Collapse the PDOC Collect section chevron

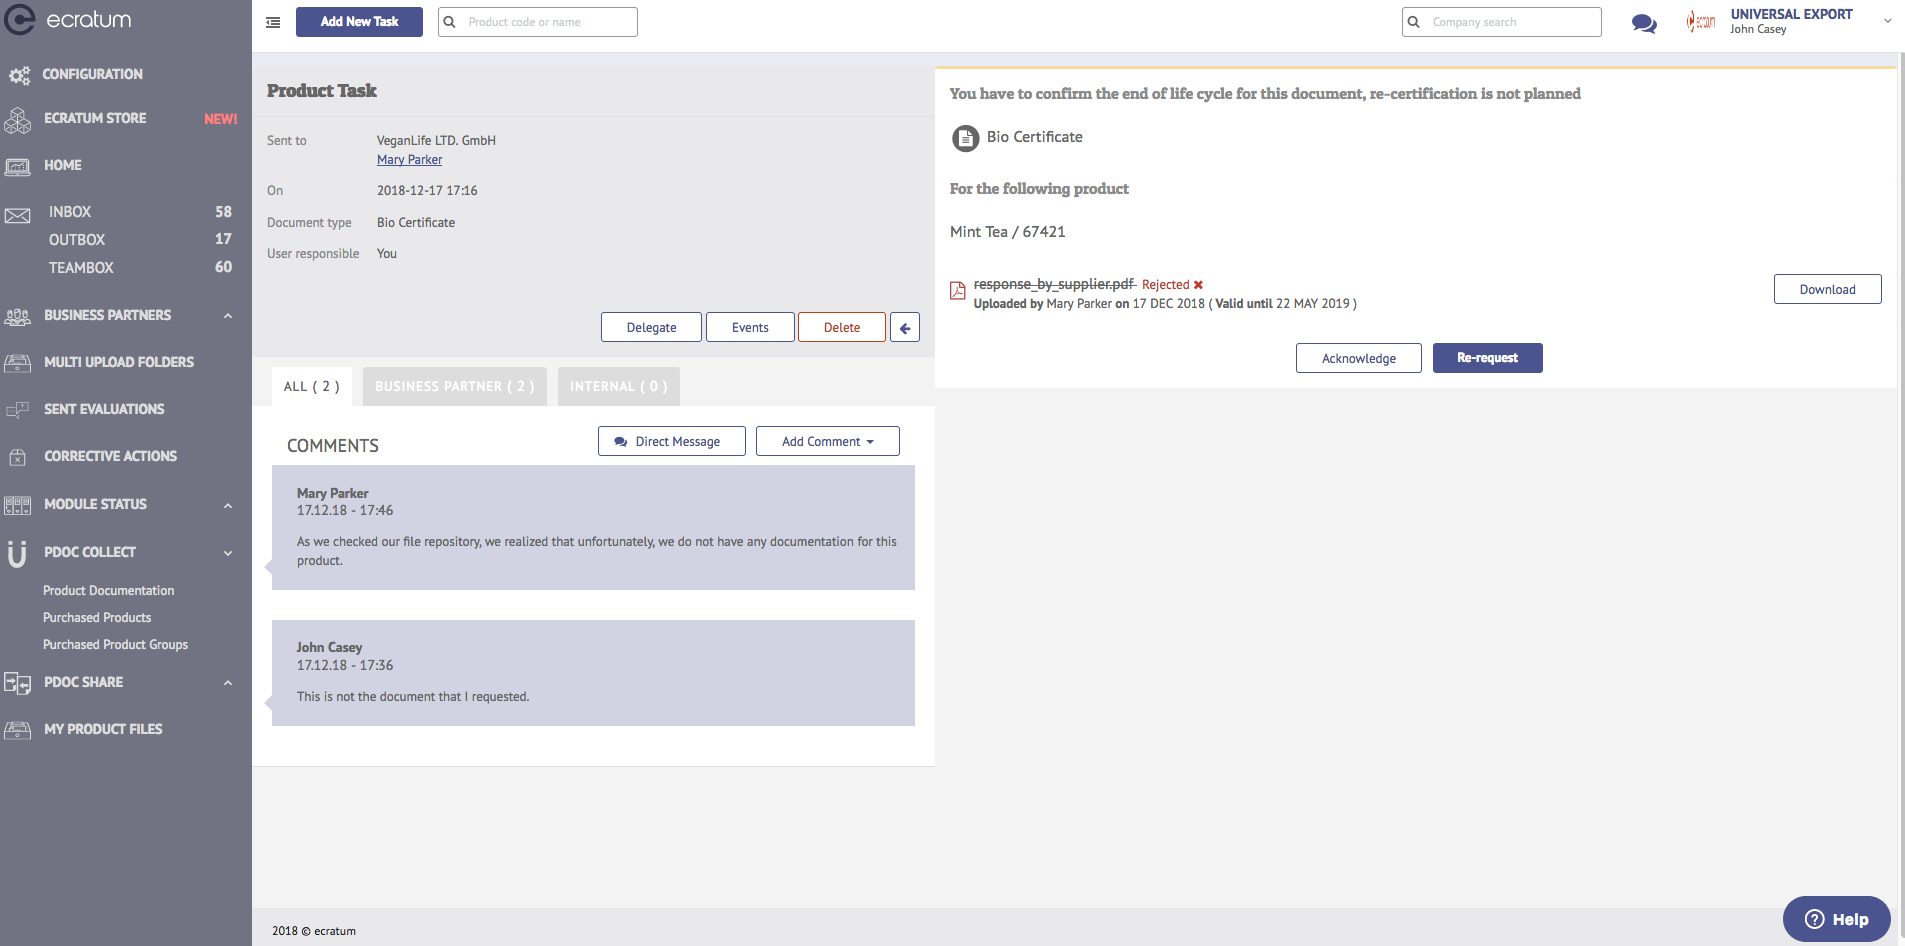point(228,553)
